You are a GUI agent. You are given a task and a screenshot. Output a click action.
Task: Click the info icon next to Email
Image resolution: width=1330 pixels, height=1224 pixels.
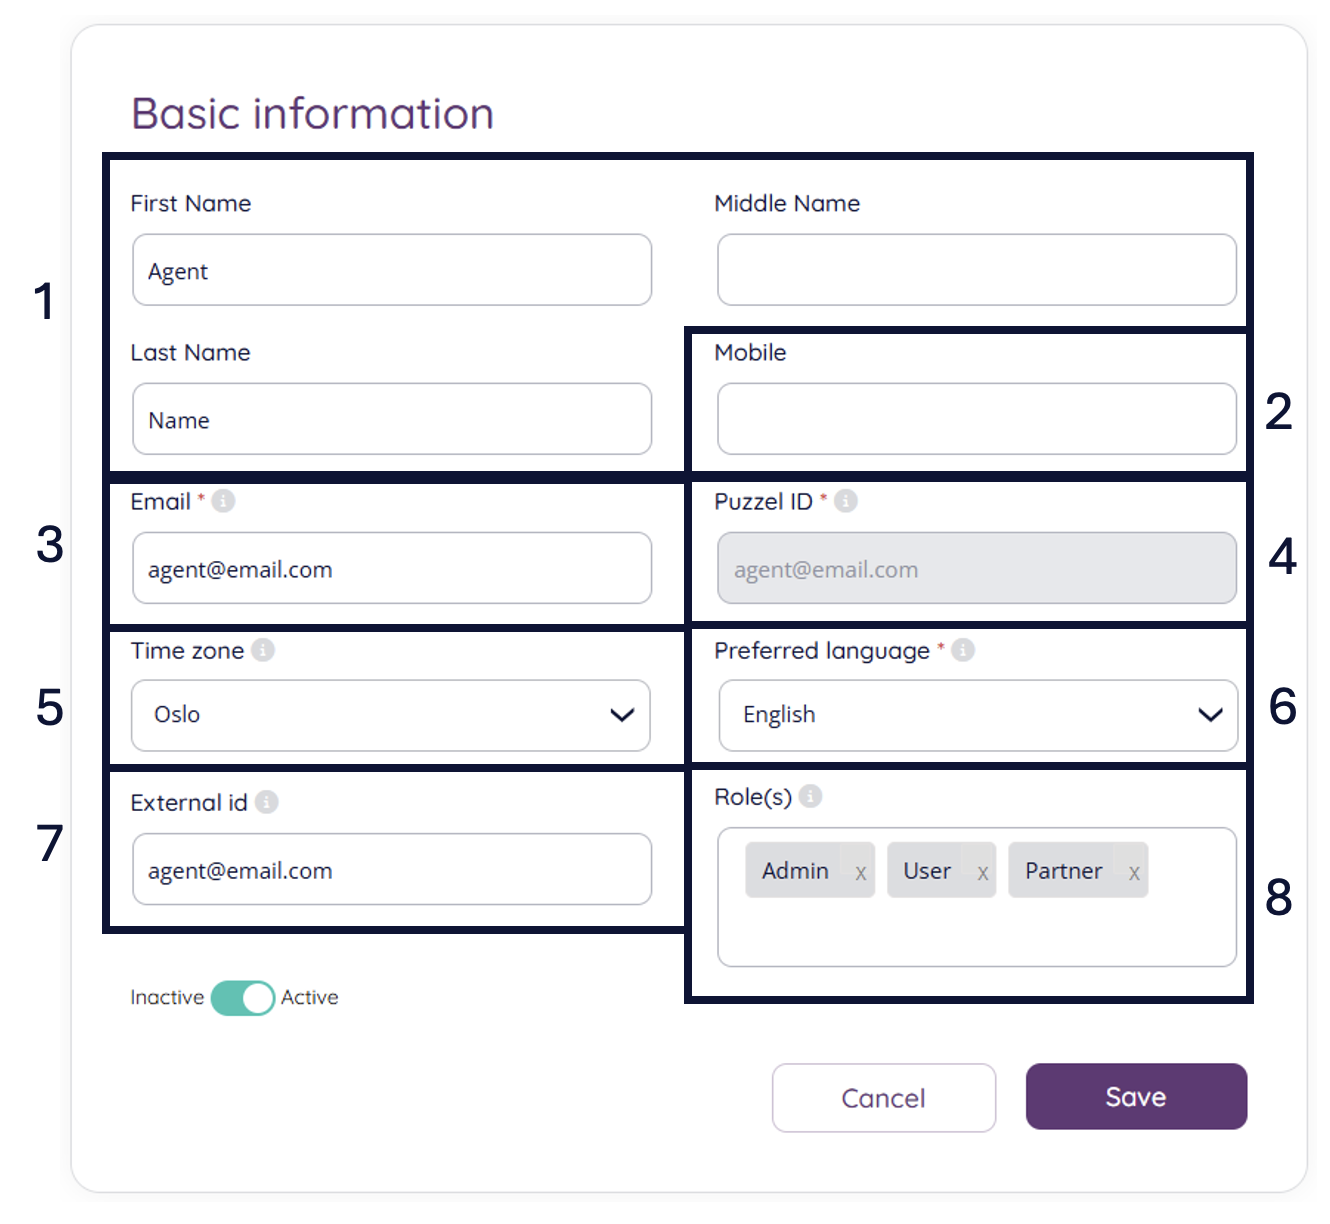[224, 501]
